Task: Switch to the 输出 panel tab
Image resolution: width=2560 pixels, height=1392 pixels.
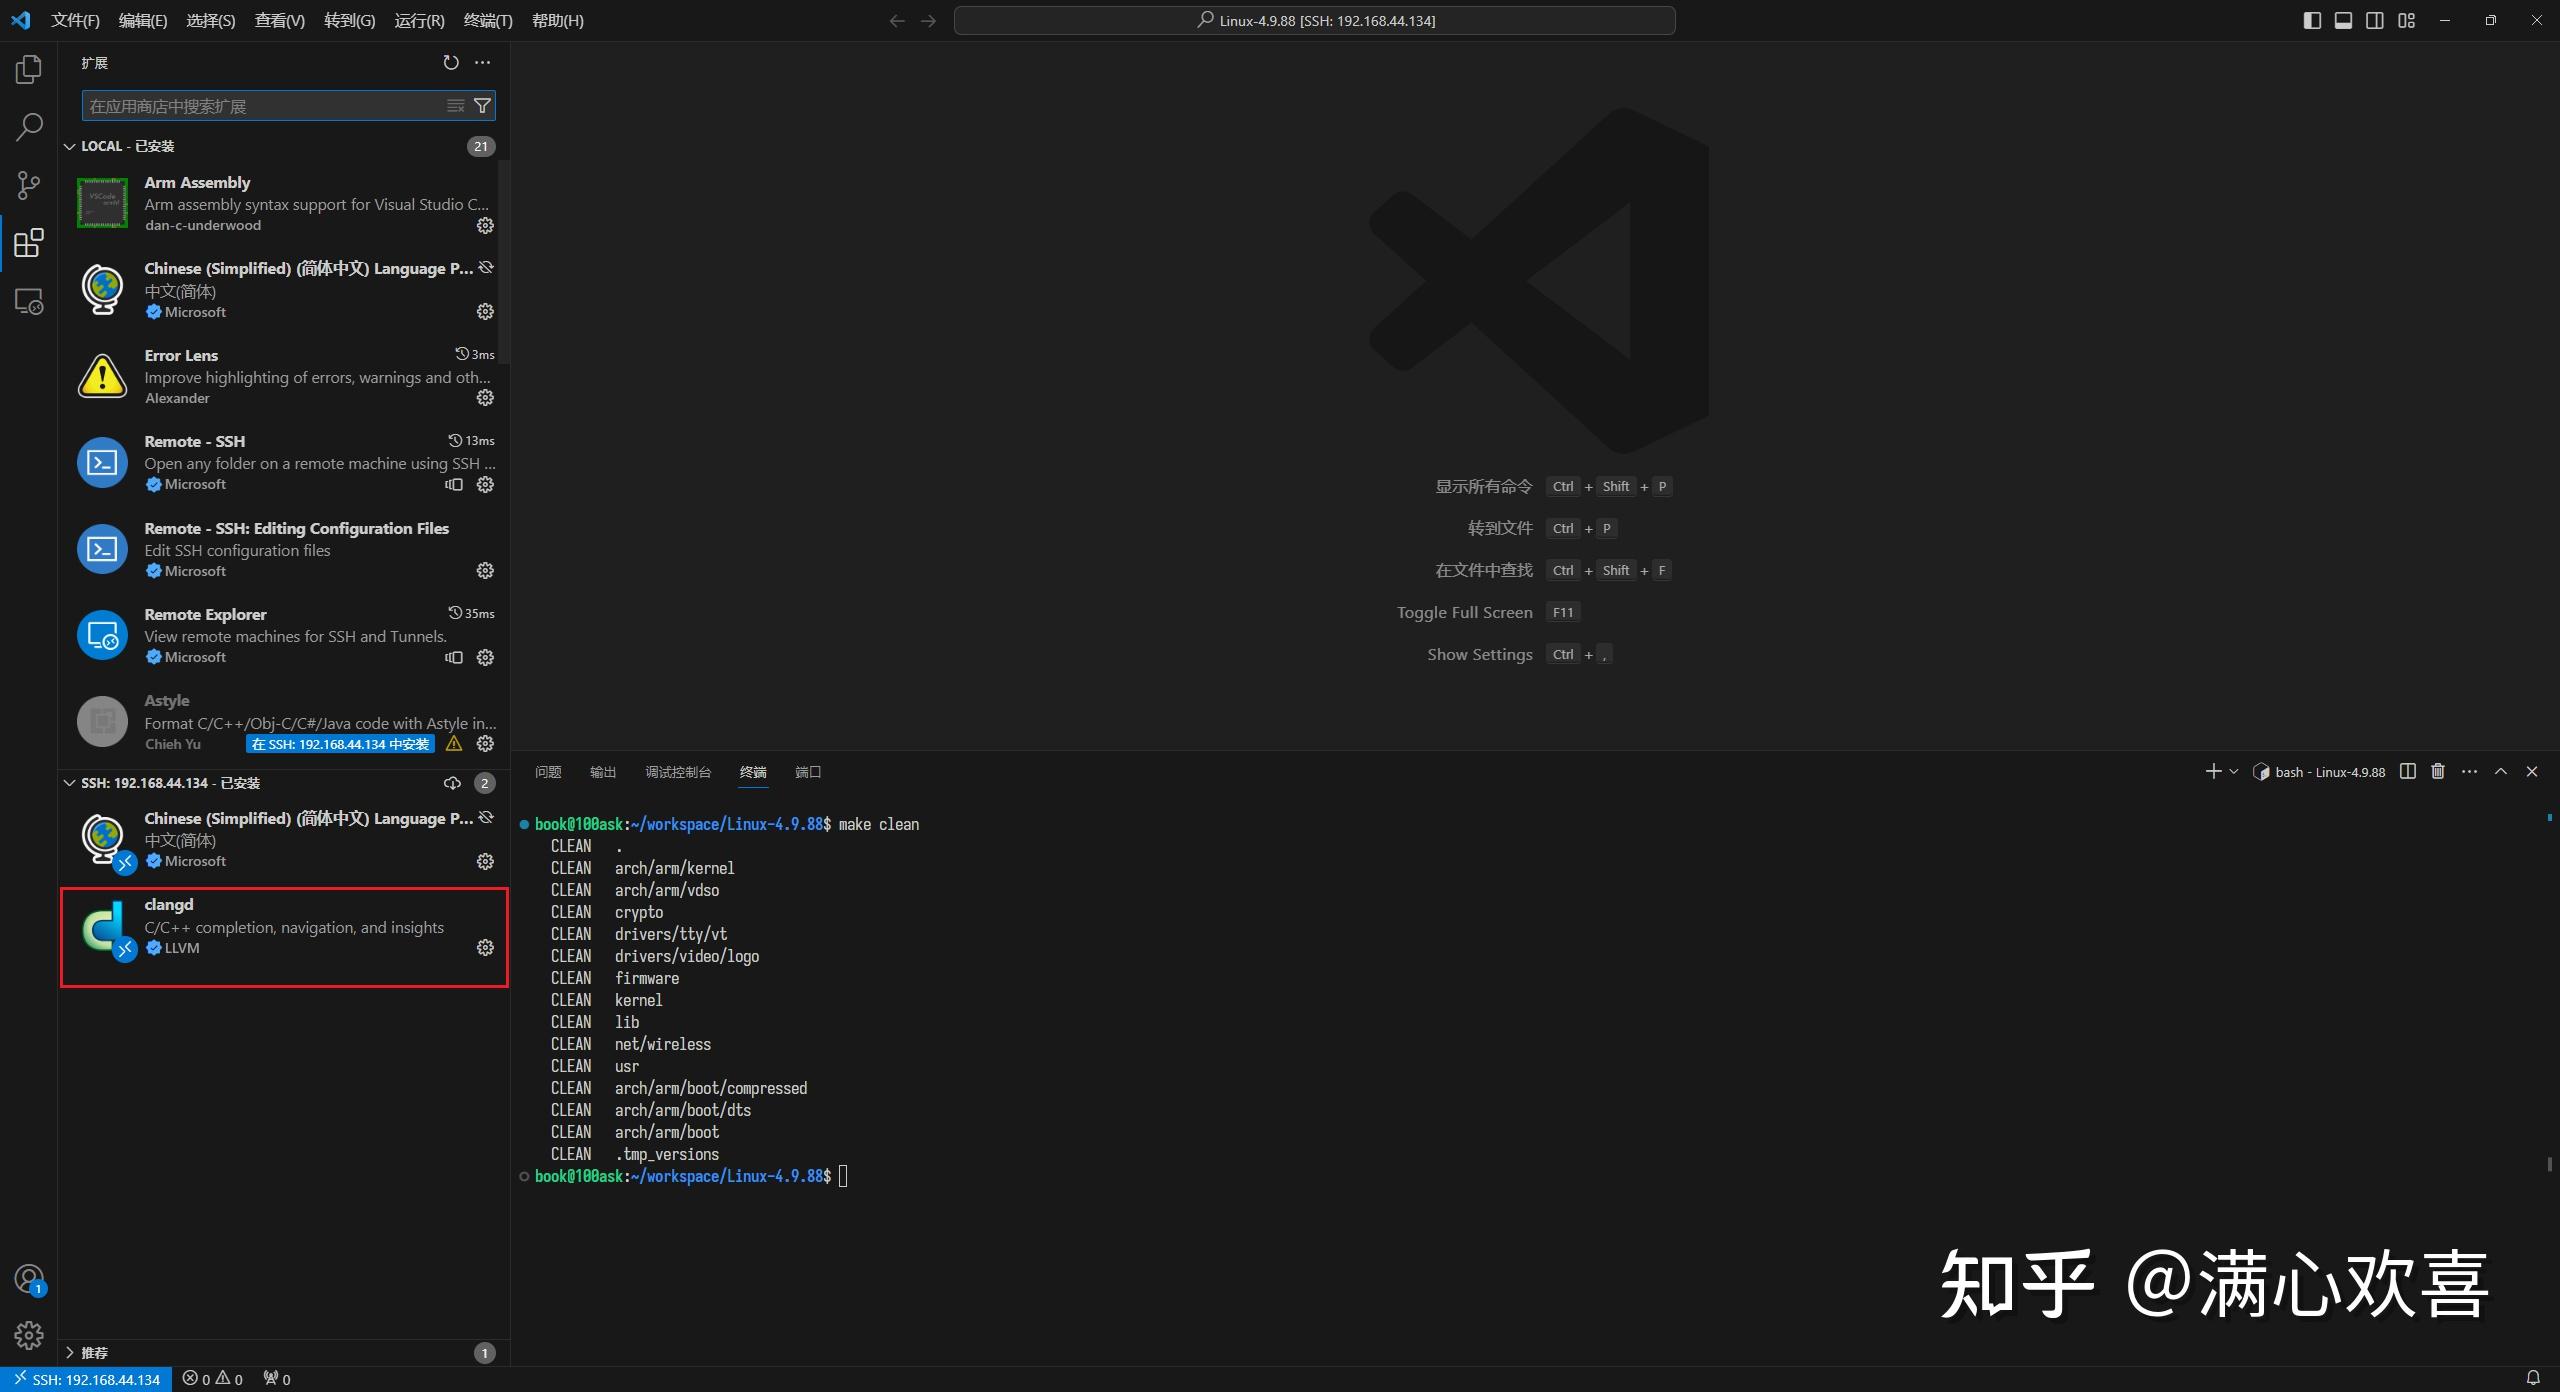Action: (x=602, y=772)
